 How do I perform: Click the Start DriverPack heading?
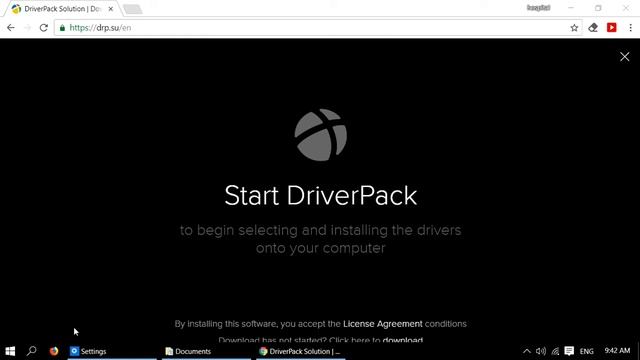click(x=320, y=196)
